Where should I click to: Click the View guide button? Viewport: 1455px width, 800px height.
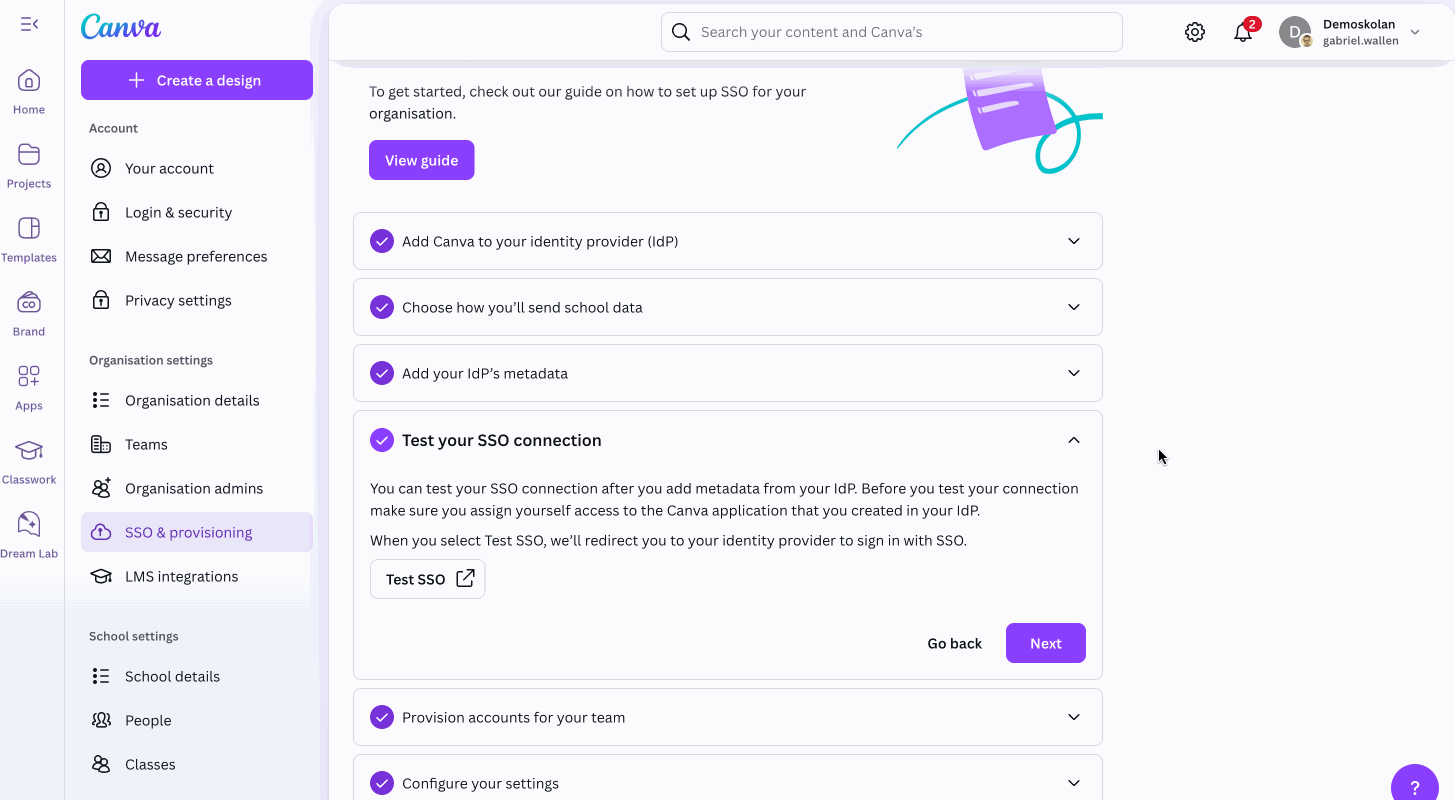(x=421, y=160)
